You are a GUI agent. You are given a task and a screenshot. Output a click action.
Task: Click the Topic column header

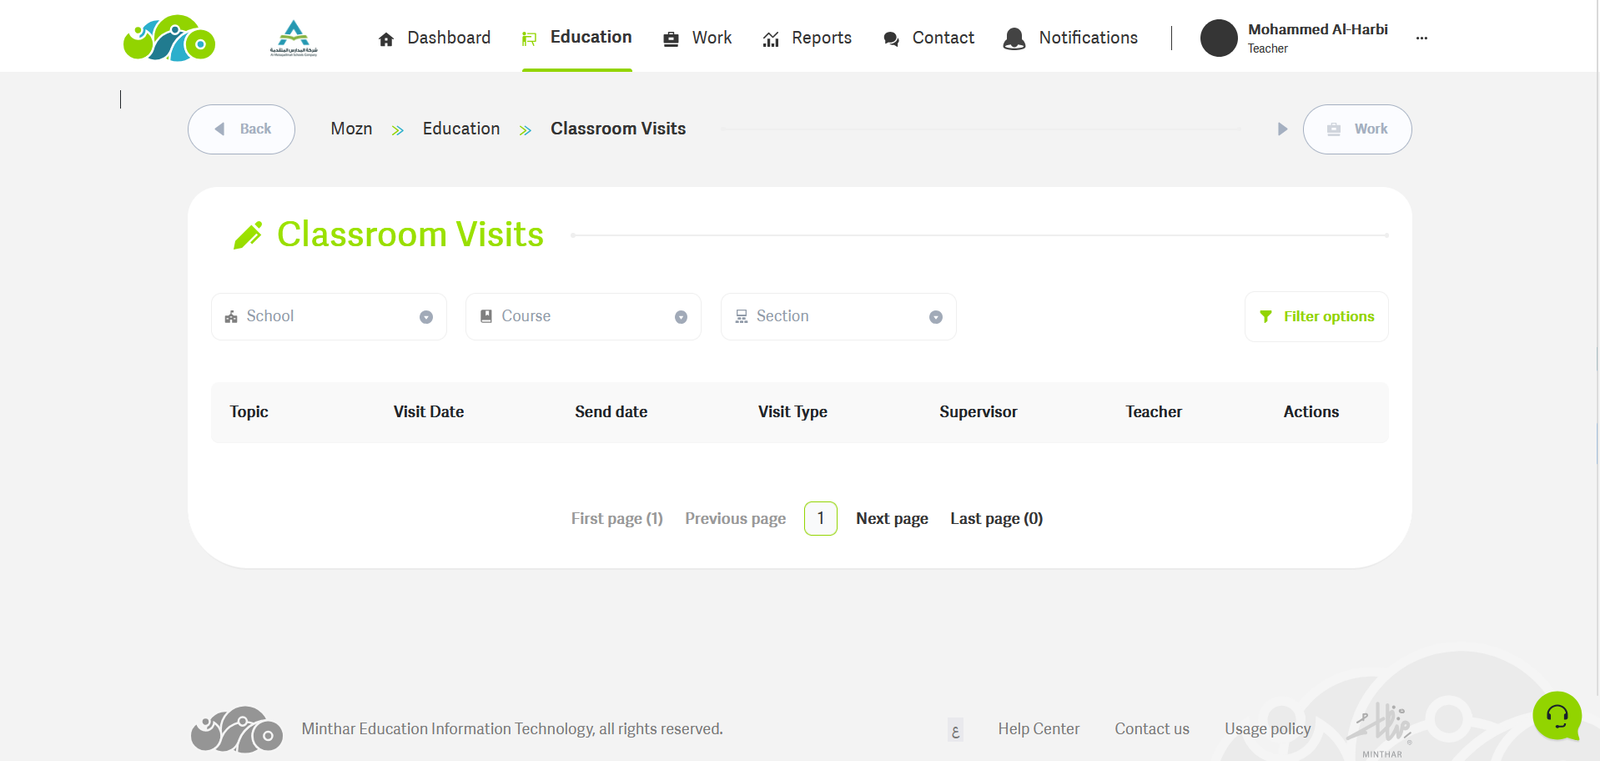coord(249,412)
